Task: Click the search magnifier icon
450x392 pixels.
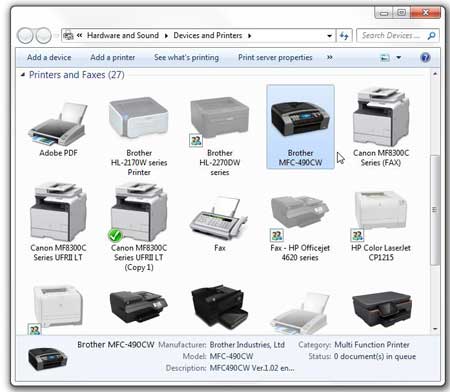Action: point(431,35)
